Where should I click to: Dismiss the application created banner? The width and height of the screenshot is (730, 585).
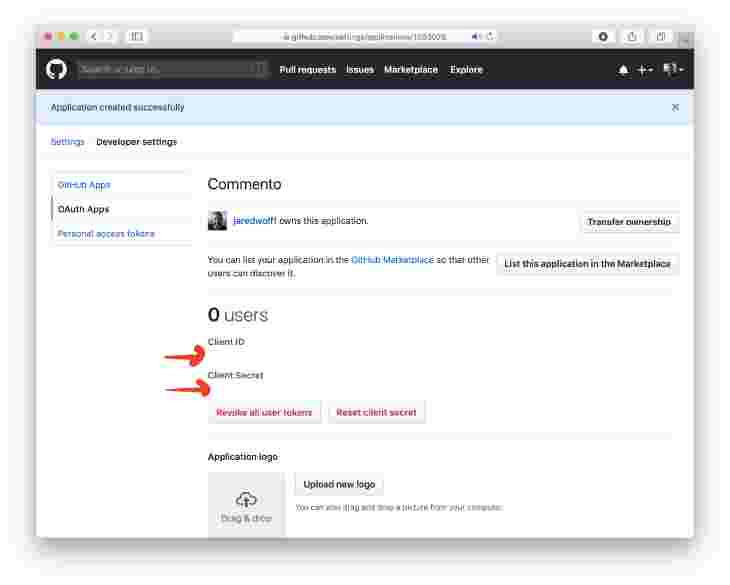click(x=675, y=108)
